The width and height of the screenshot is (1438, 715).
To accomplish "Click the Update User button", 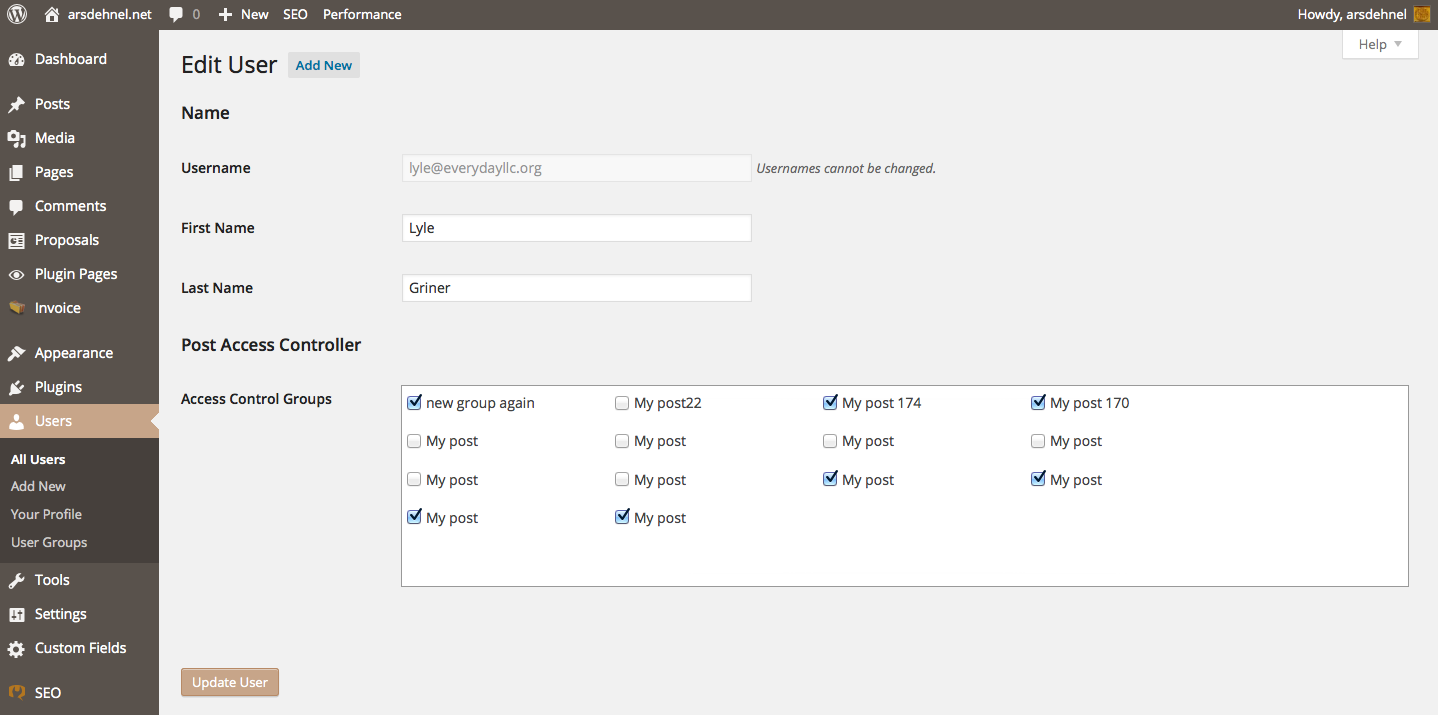I will pyautogui.click(x=230, y=682).
